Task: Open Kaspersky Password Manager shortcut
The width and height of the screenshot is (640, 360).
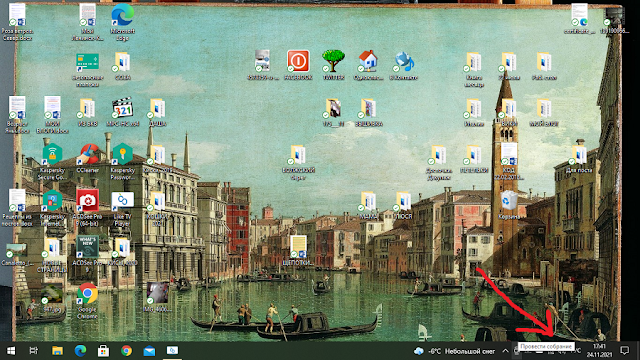Action: (x=122, y=162)
